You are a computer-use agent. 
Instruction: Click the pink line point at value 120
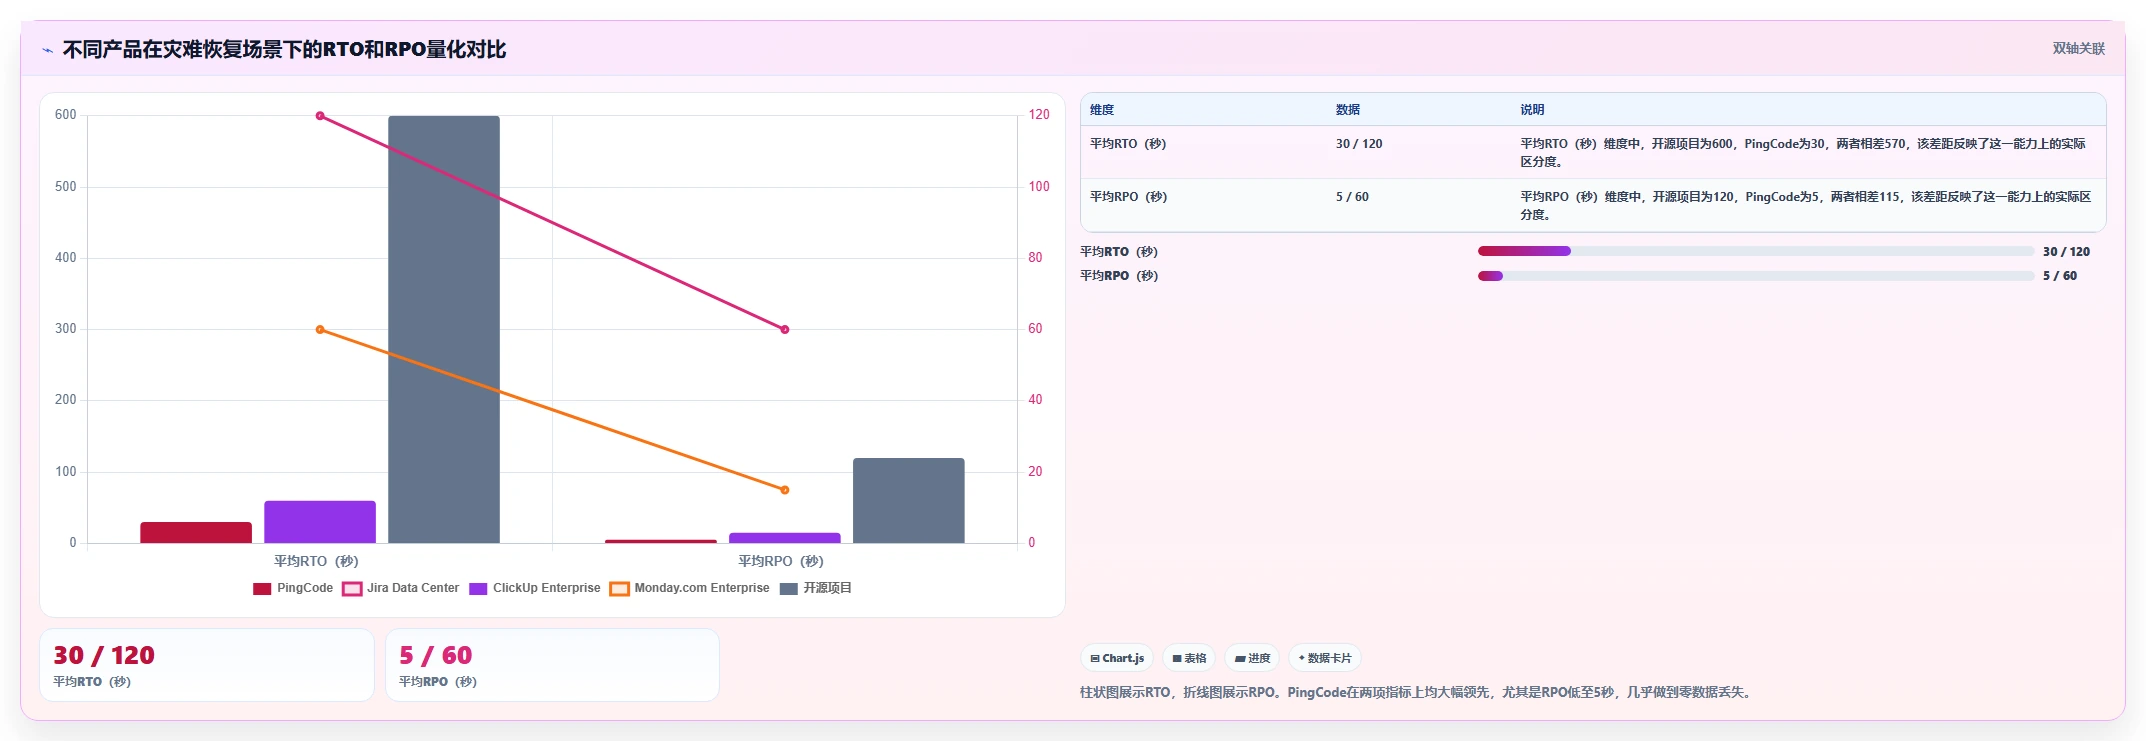pos(320,116)
